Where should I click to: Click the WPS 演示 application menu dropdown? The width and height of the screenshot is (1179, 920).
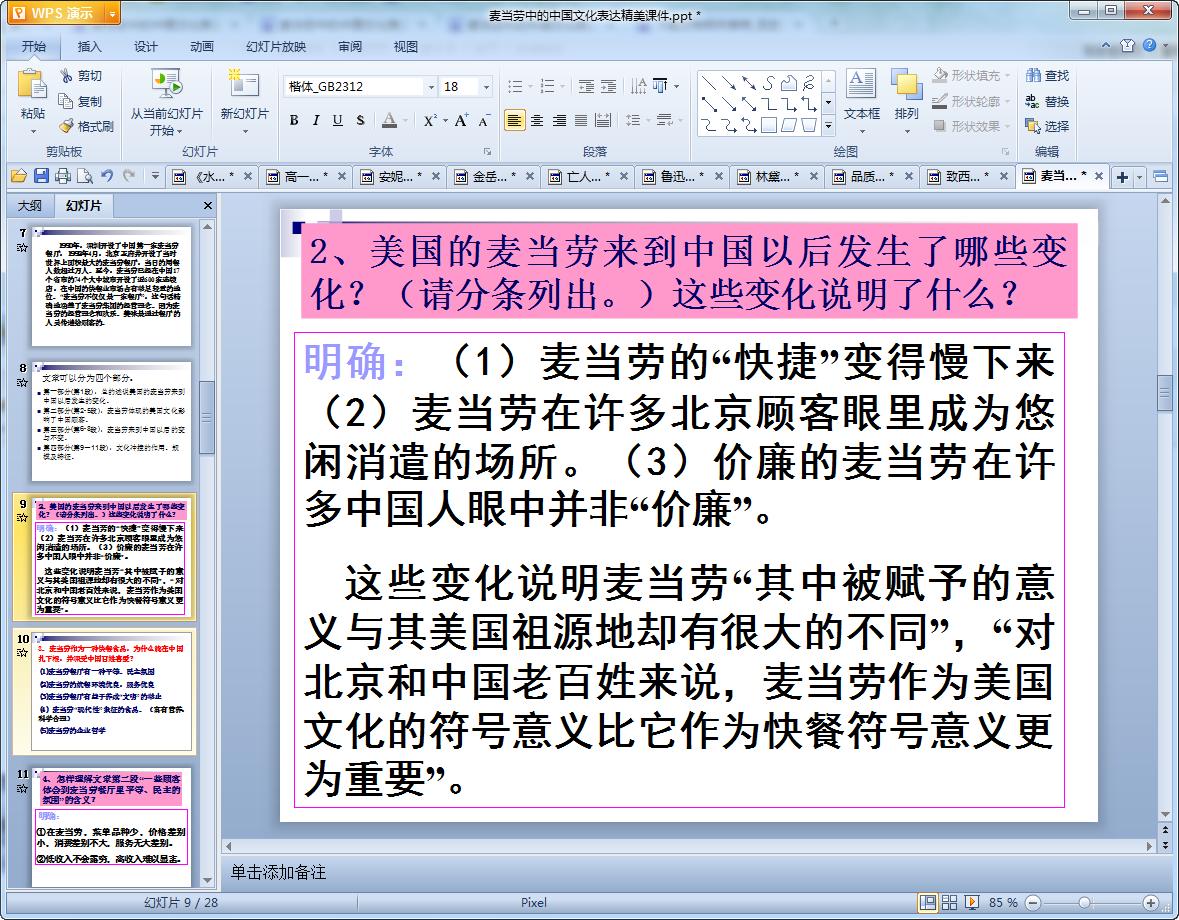click(112, 13)
